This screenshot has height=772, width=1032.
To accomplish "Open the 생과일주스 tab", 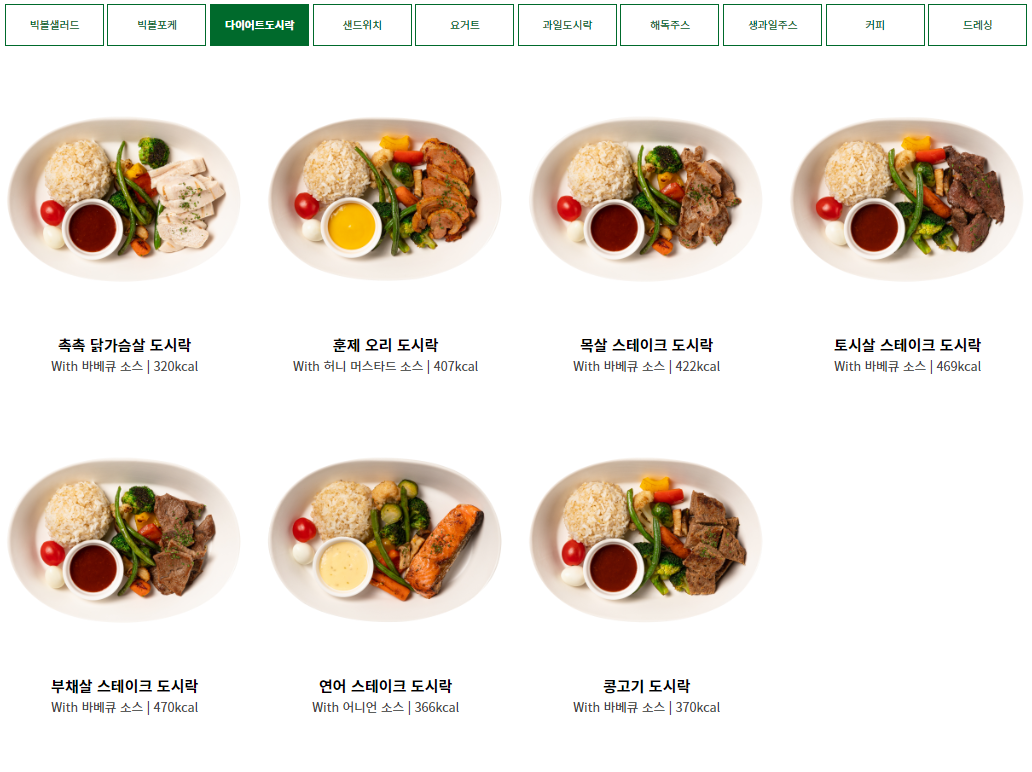I will (x=773, y=25).
